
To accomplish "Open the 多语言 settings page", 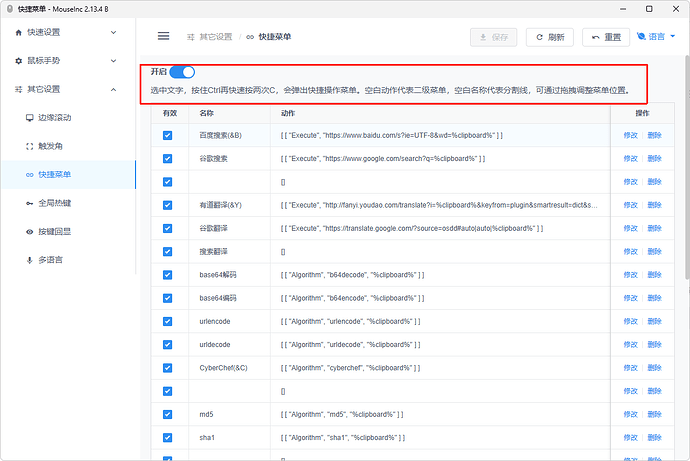I will tap(68, 260).
